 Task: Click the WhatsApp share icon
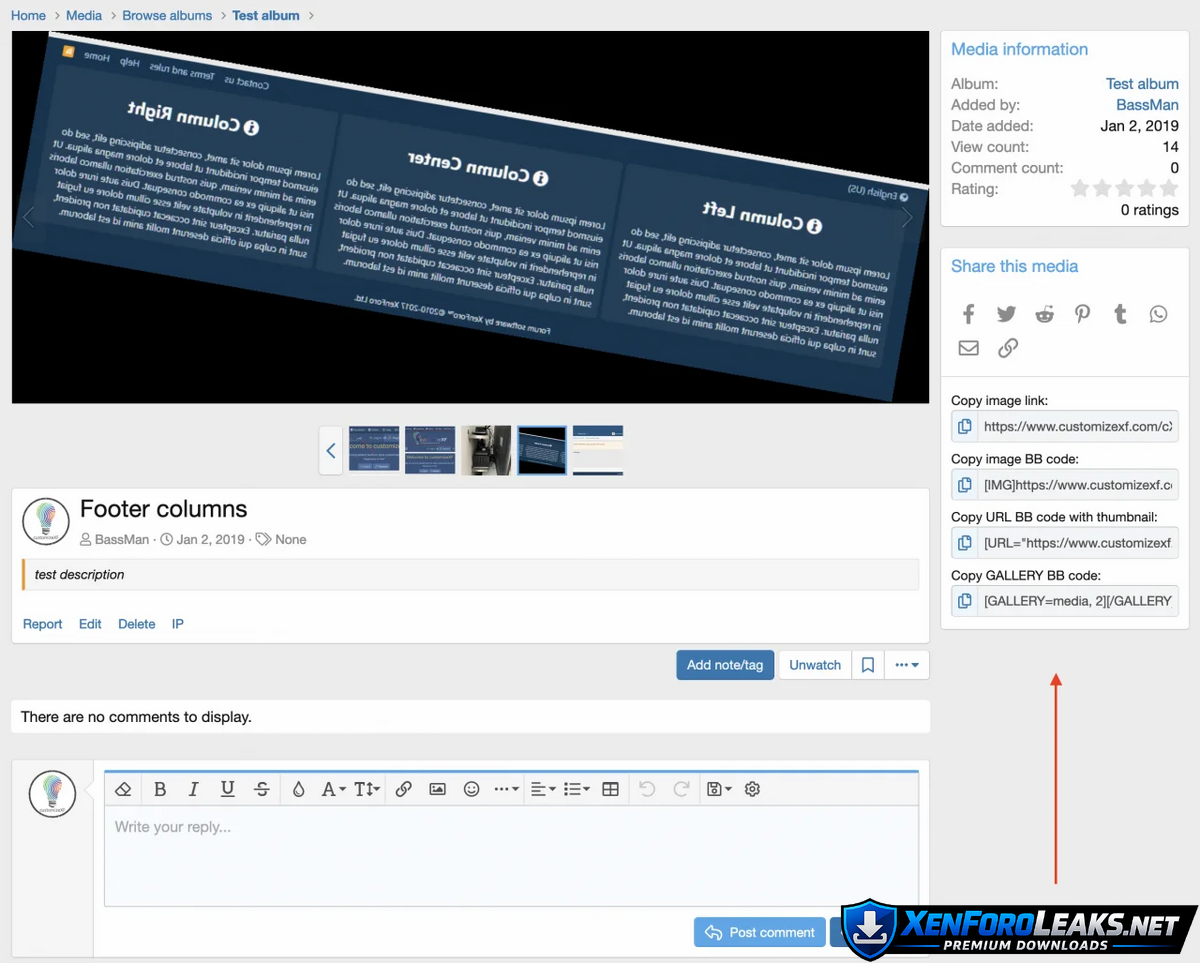click(x=1158, y=314)
